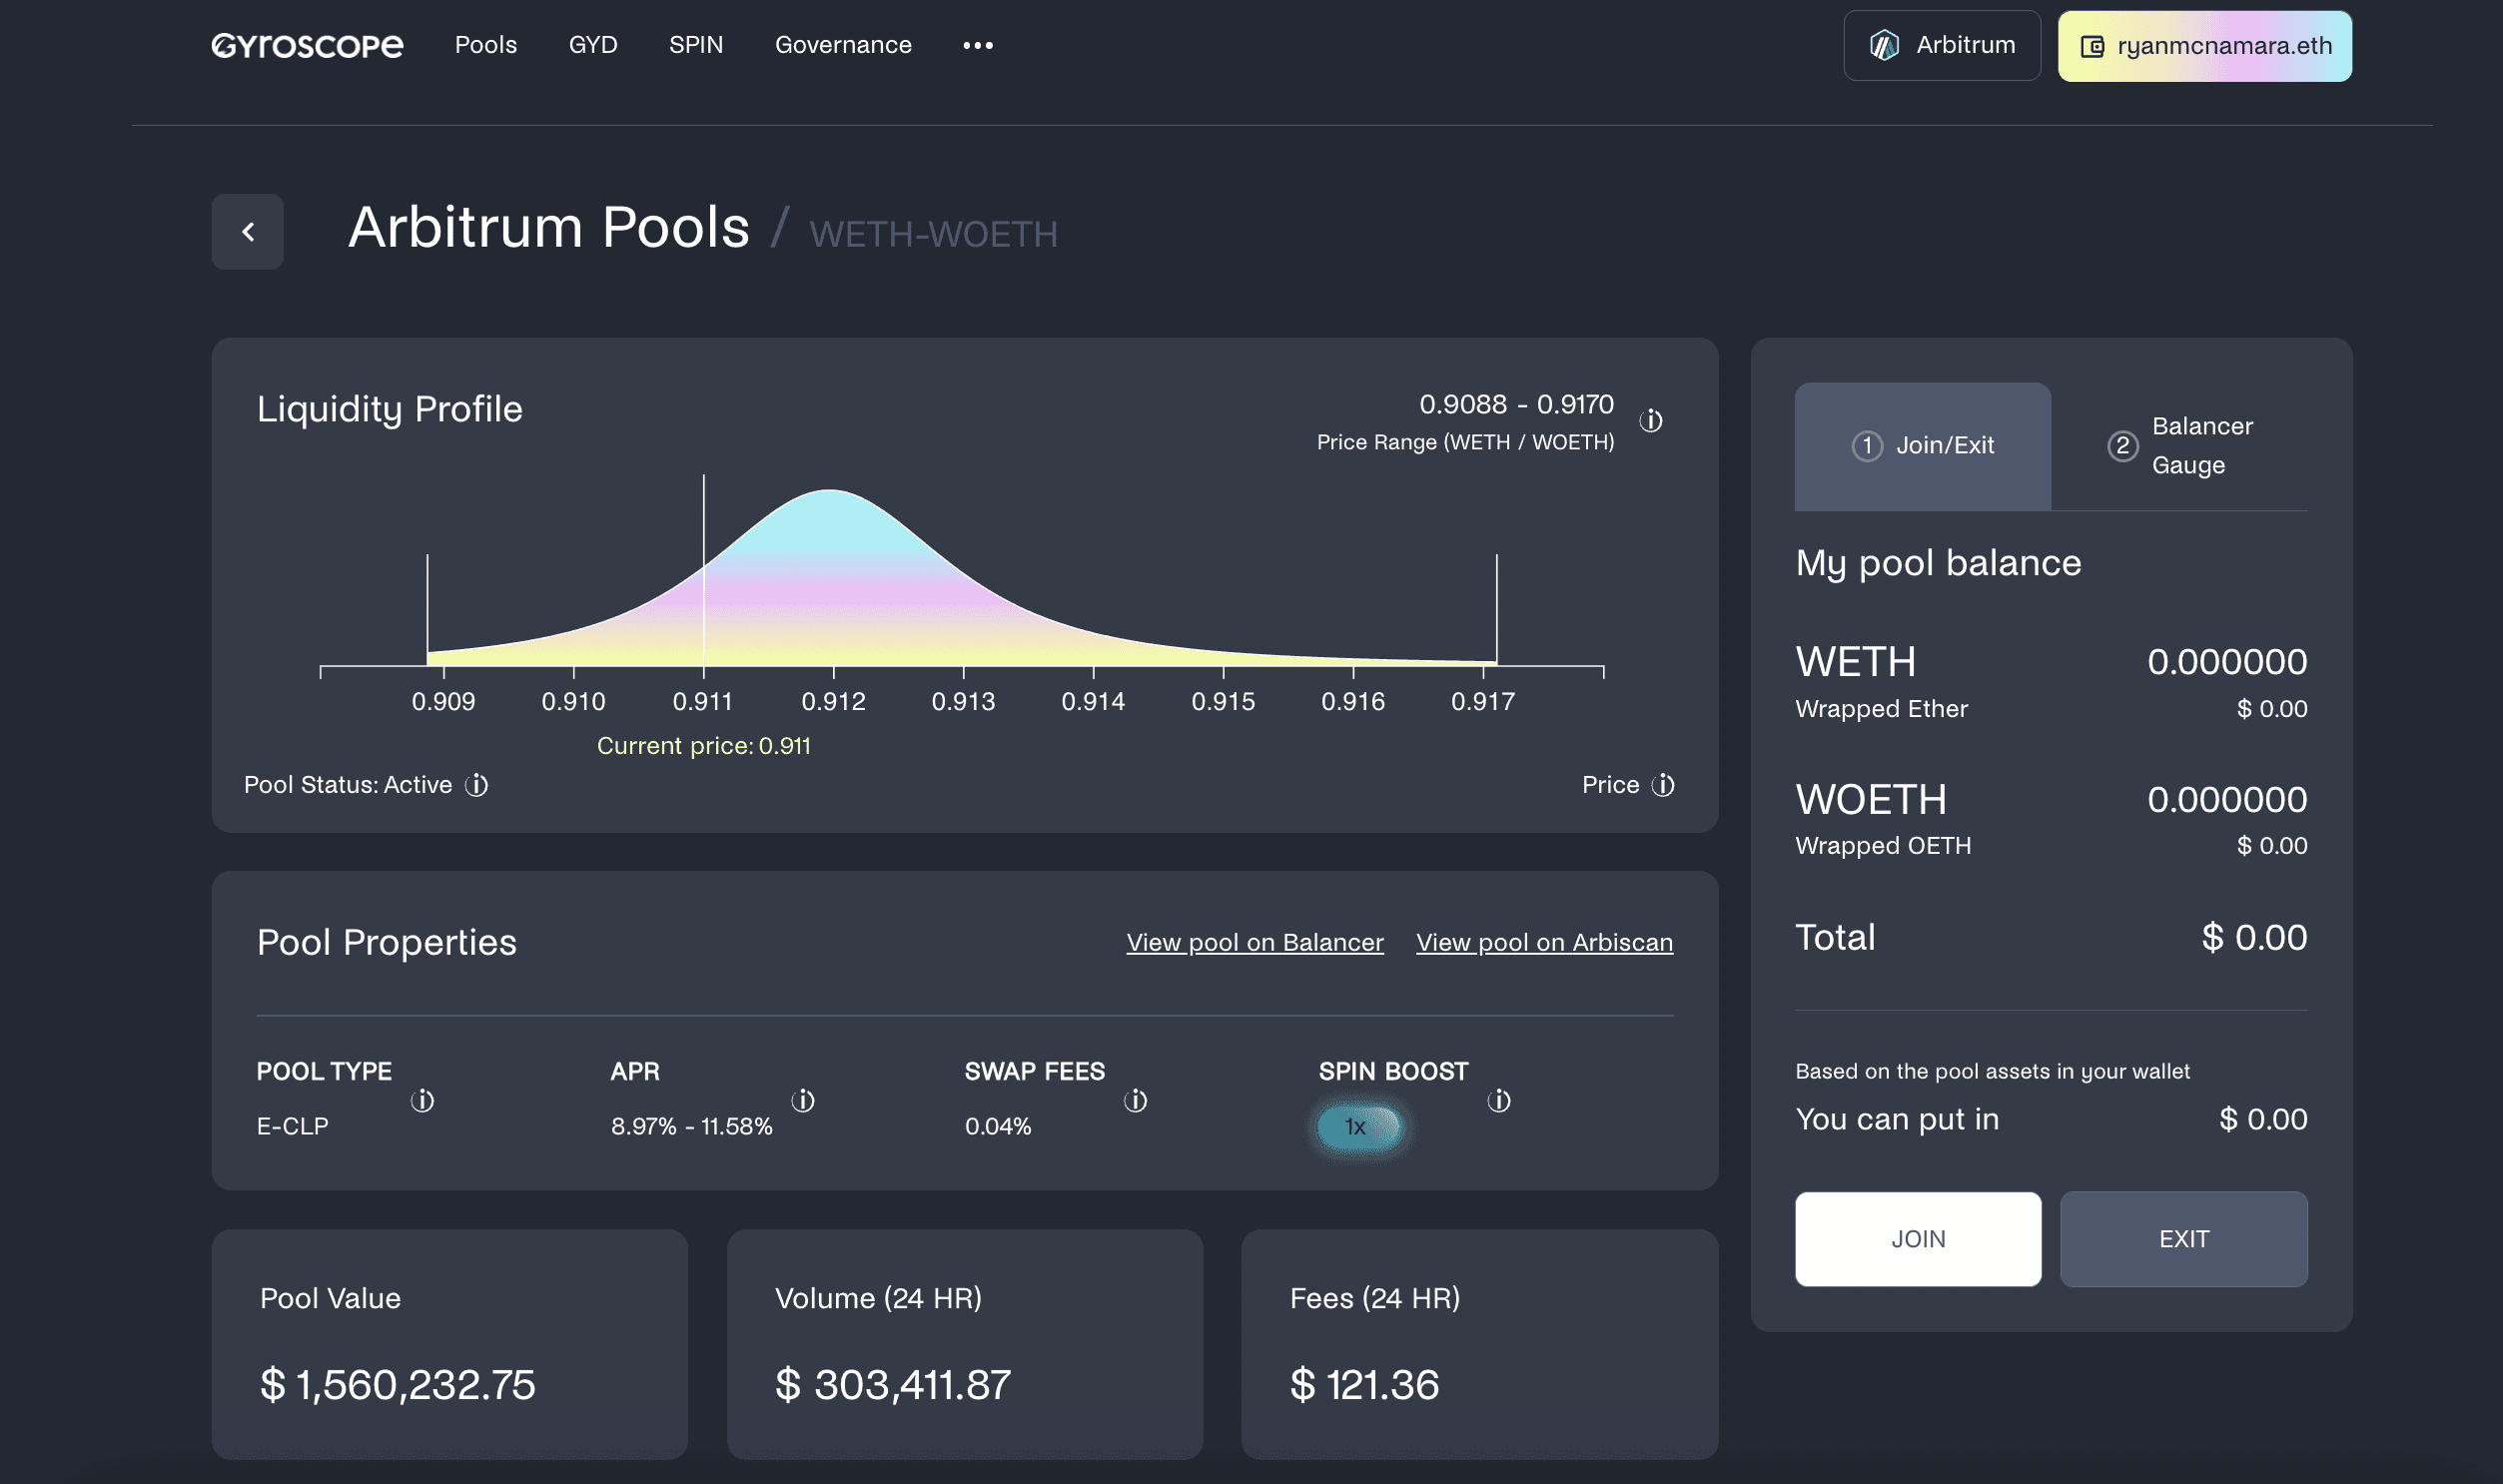
Task: Click the 0.917 axis tick label
Action: (1483, 702)
